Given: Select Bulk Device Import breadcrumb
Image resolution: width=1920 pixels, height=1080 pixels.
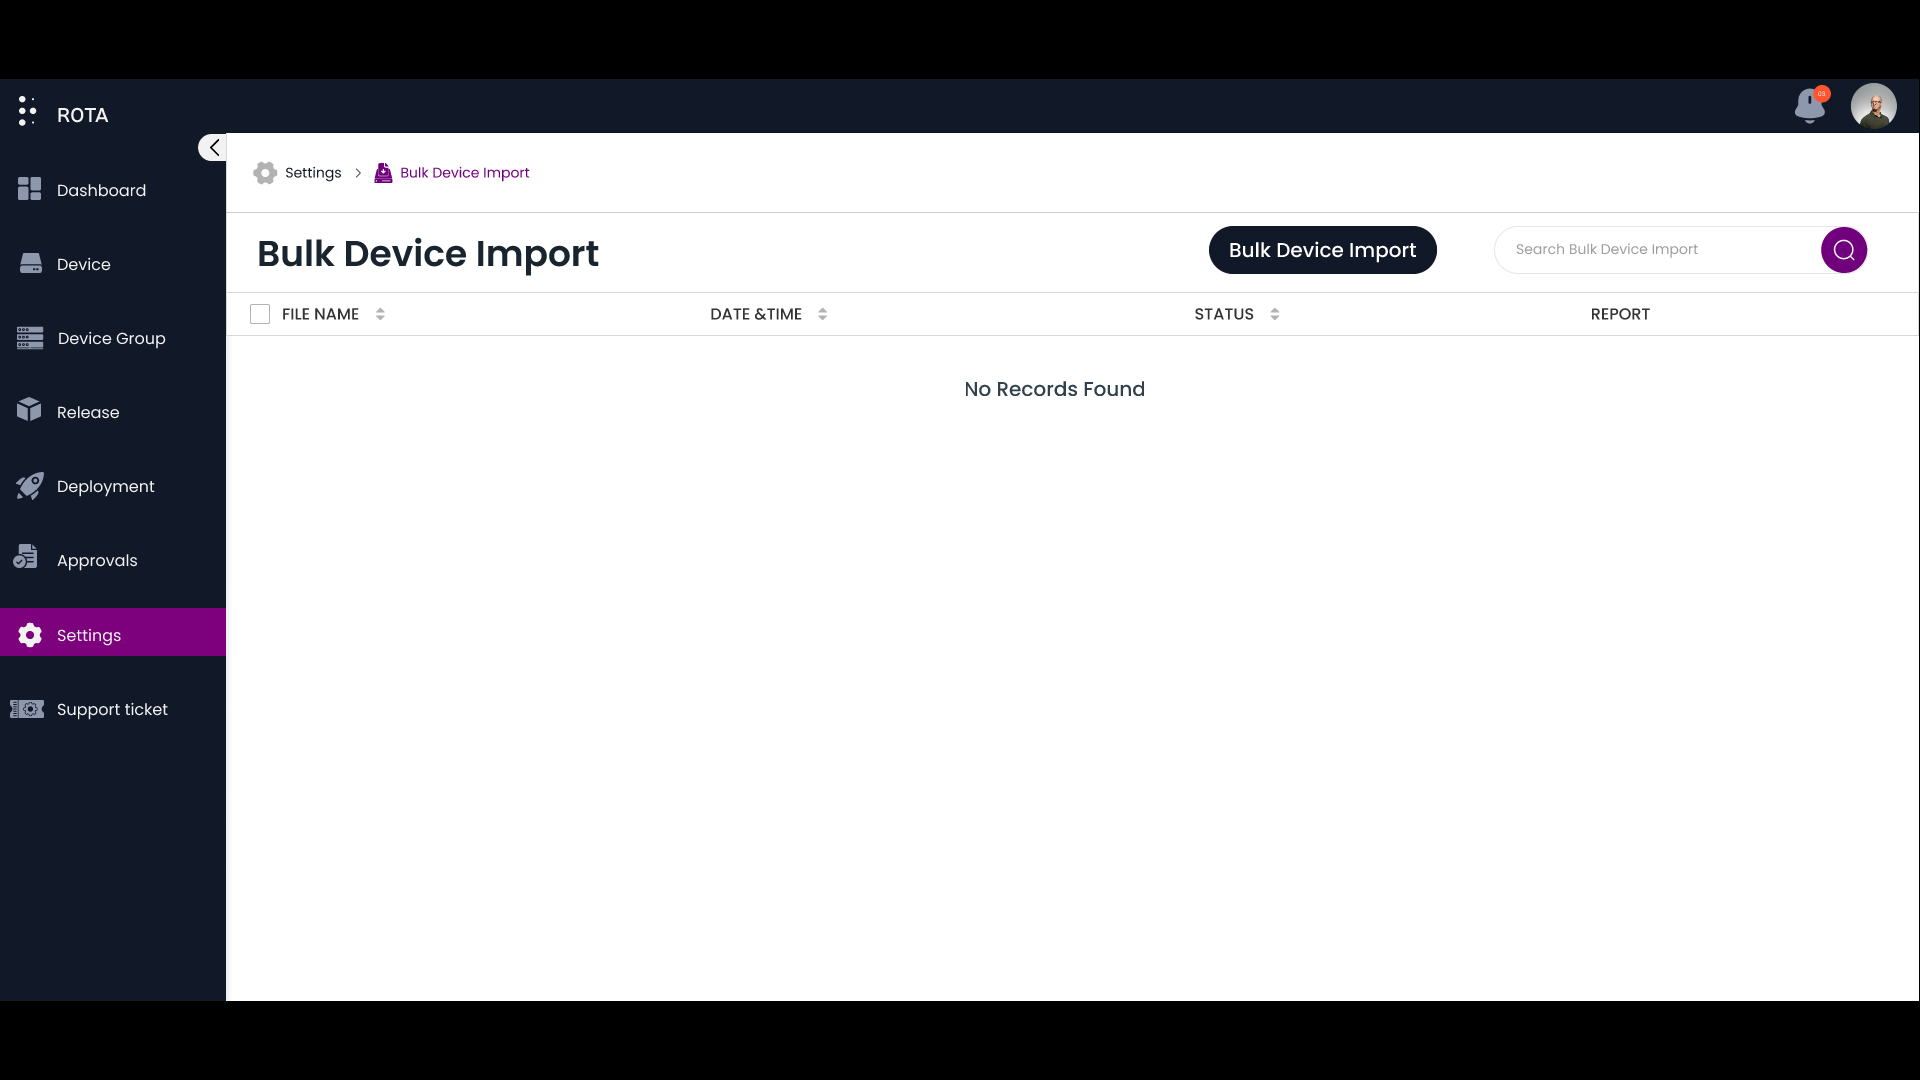Looking at the screenshot, I should pyautogui.click(x=464, y=171).
